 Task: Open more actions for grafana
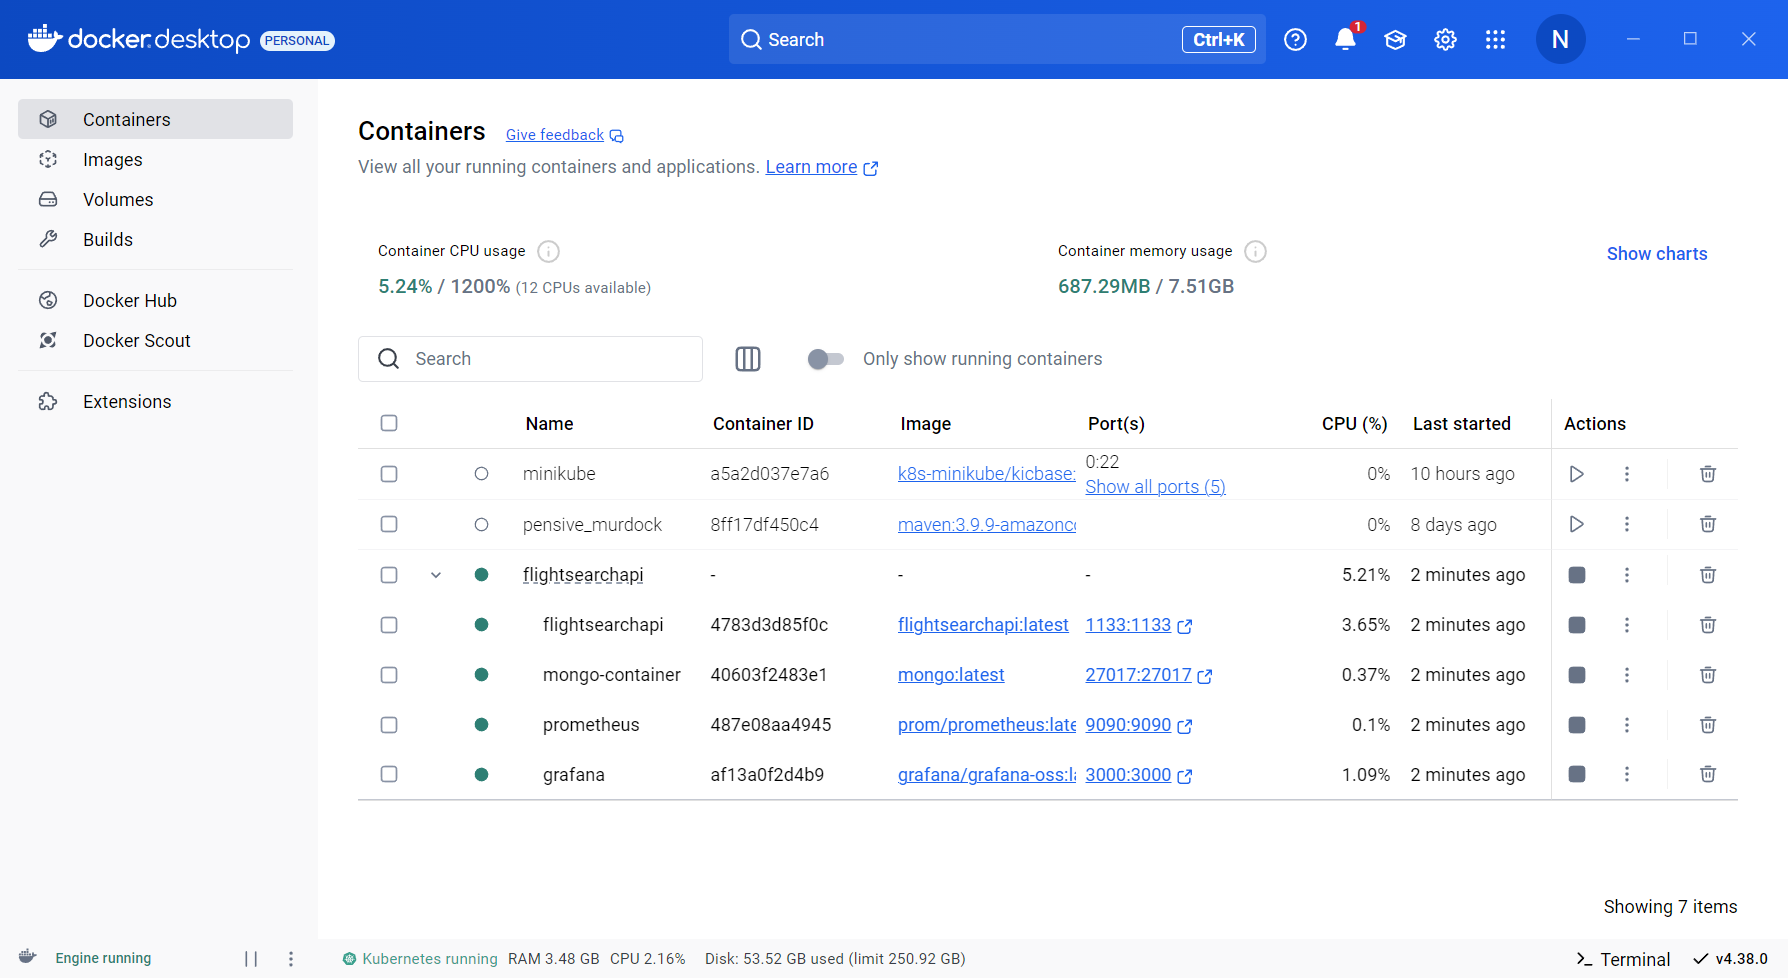coord(1627,774)
